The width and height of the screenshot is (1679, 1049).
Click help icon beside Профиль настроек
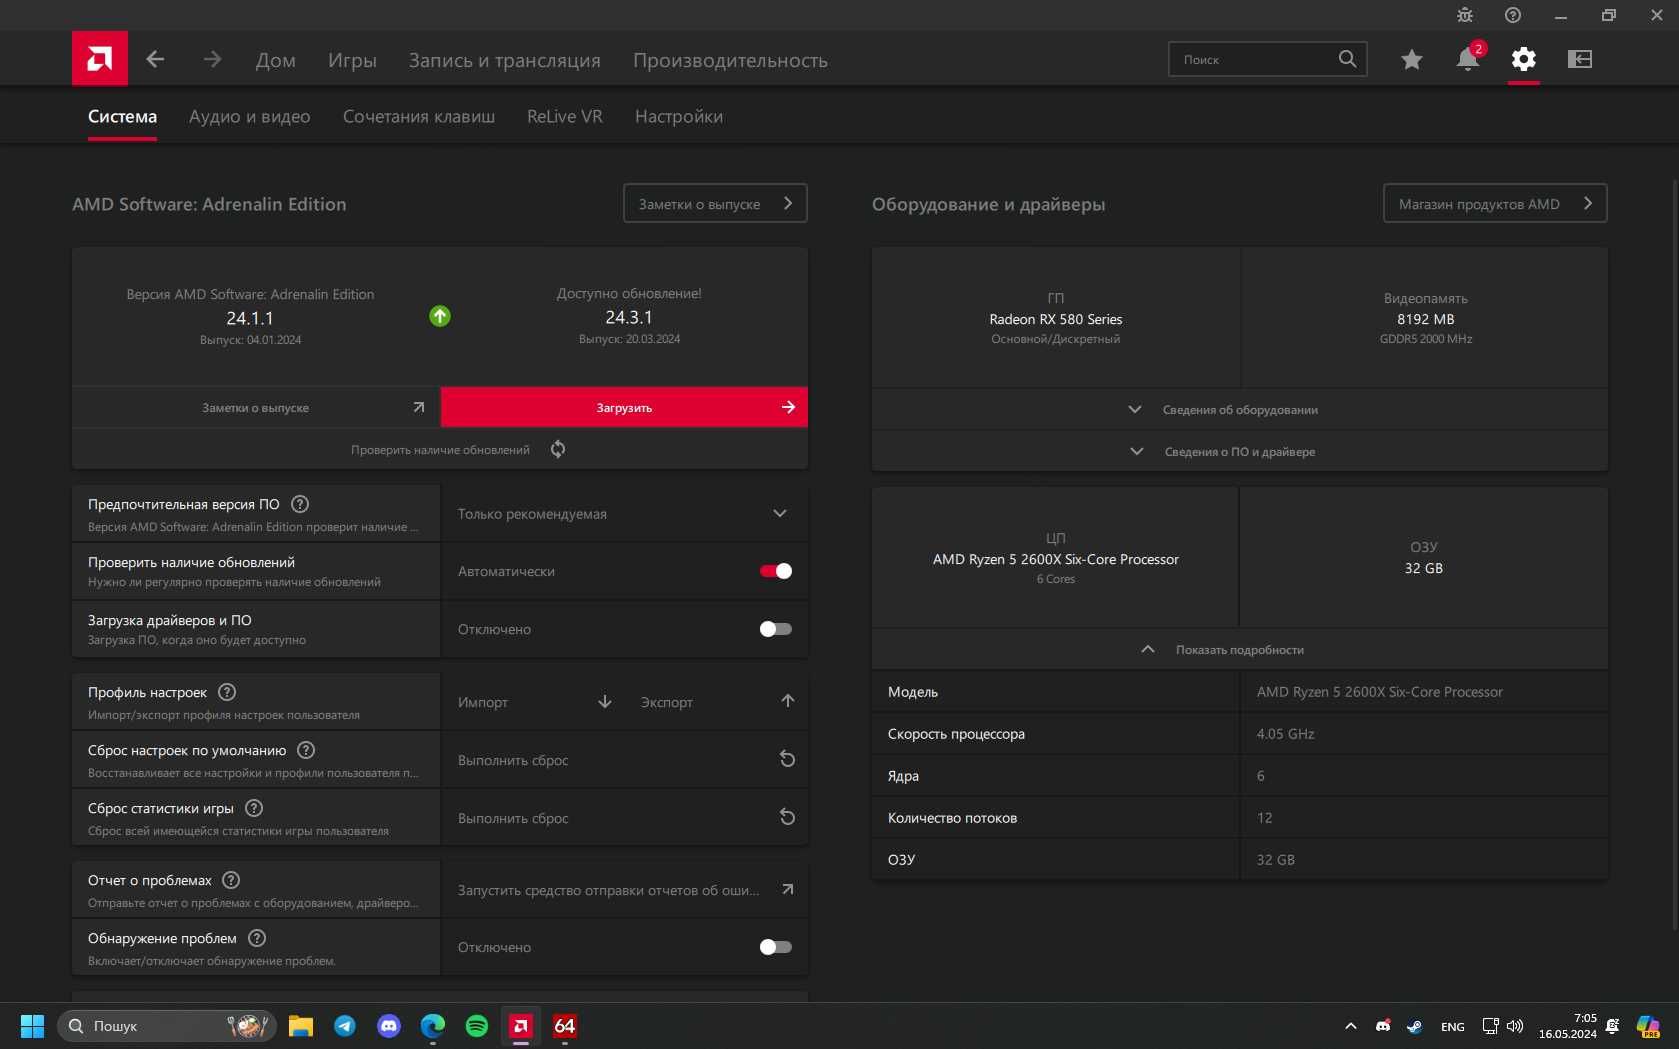coord(227,692)
